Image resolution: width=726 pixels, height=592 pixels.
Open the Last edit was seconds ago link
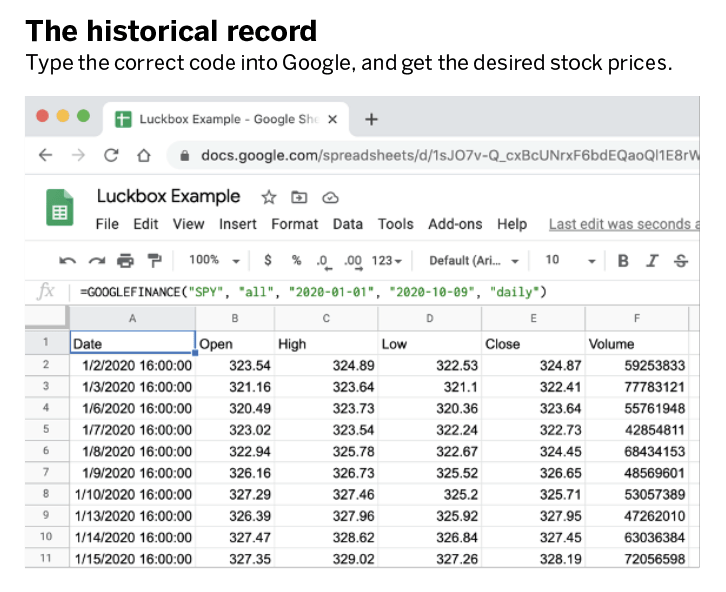pyautogui.click(x=624, y=224)
